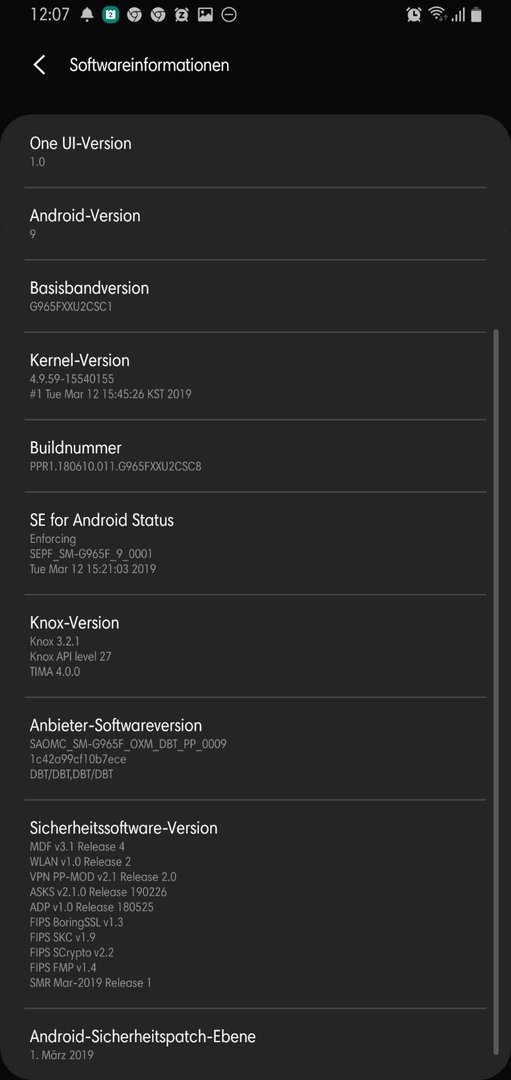Open the One UI-Version entry
This screenshot has height=1080, width=511.
pyautogui.click(x=256, y=152)
